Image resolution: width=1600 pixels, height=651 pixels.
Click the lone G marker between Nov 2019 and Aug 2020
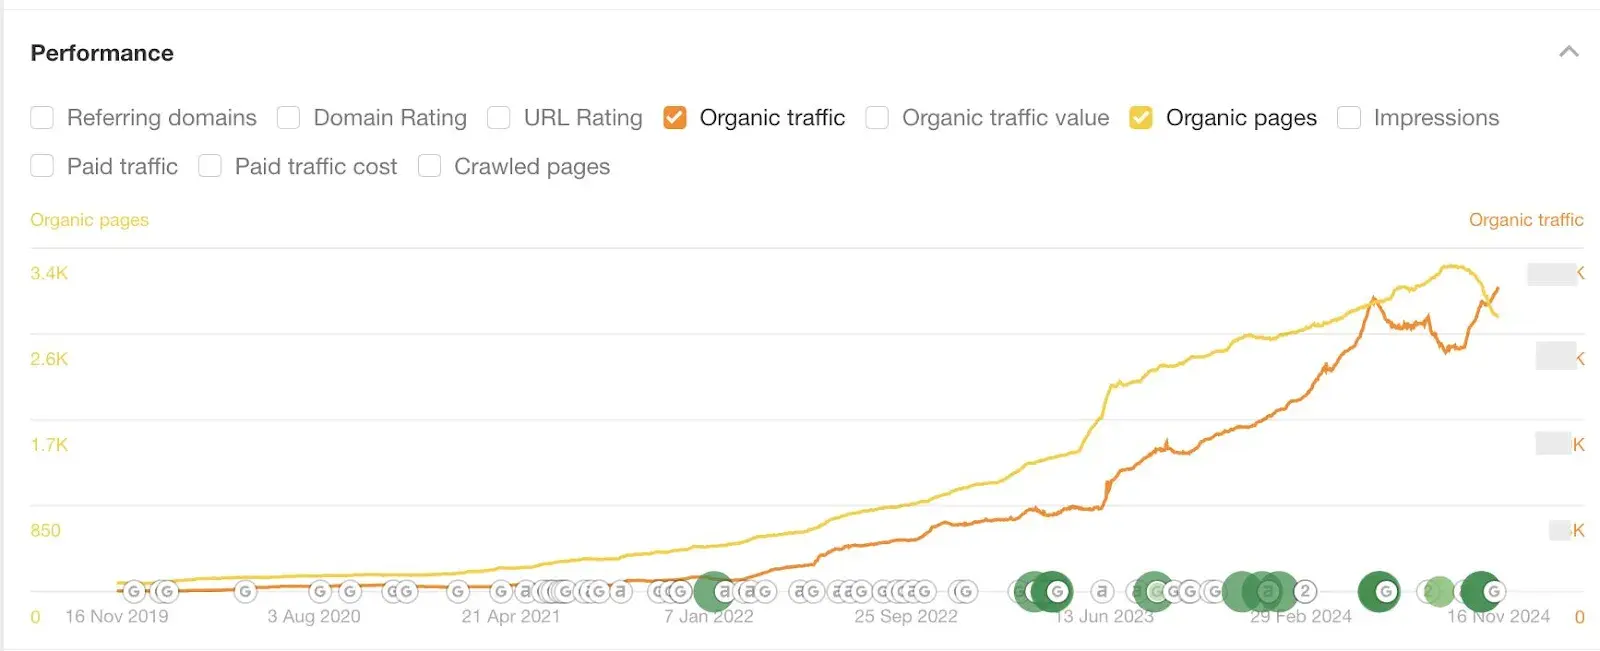tap(246, 592)
